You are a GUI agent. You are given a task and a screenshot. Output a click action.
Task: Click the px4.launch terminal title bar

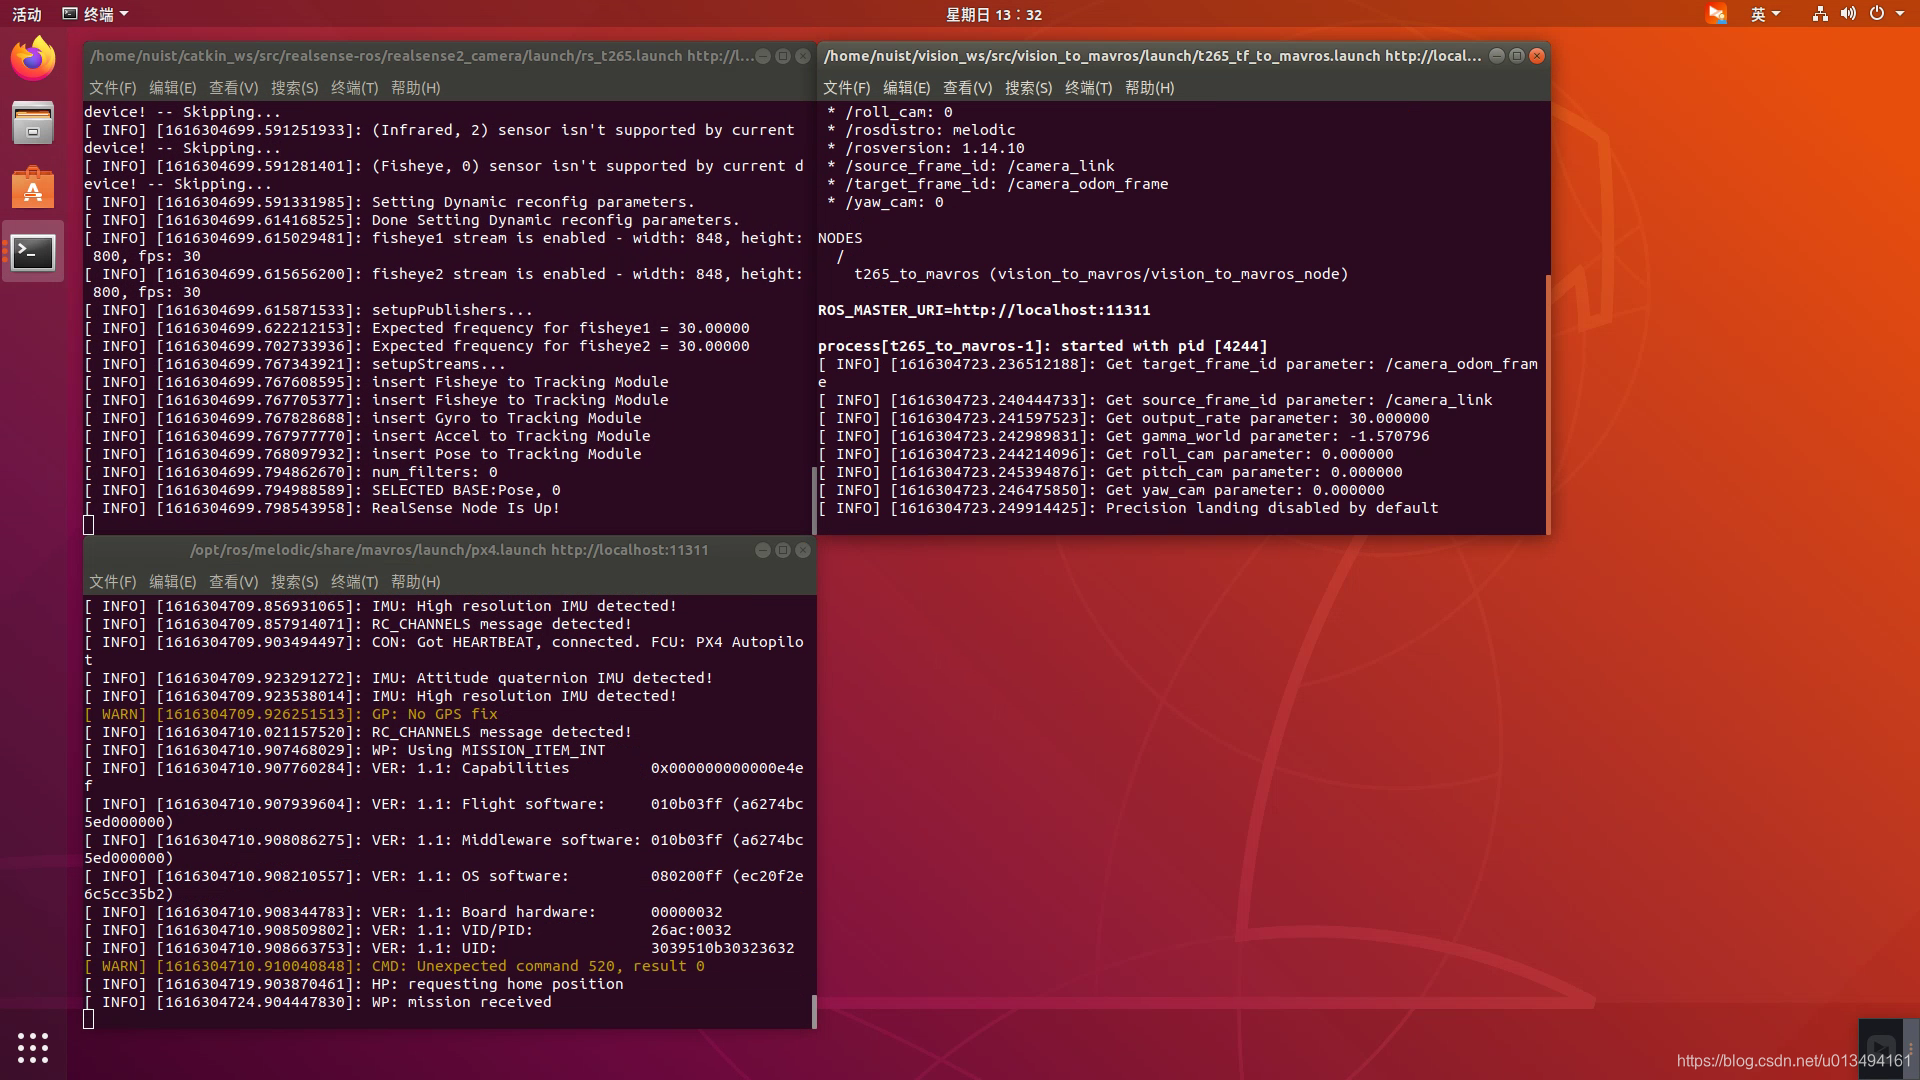[x=449, y=550]
